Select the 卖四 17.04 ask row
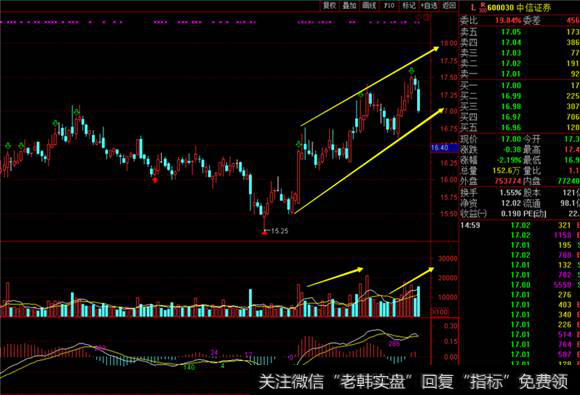 519,43
